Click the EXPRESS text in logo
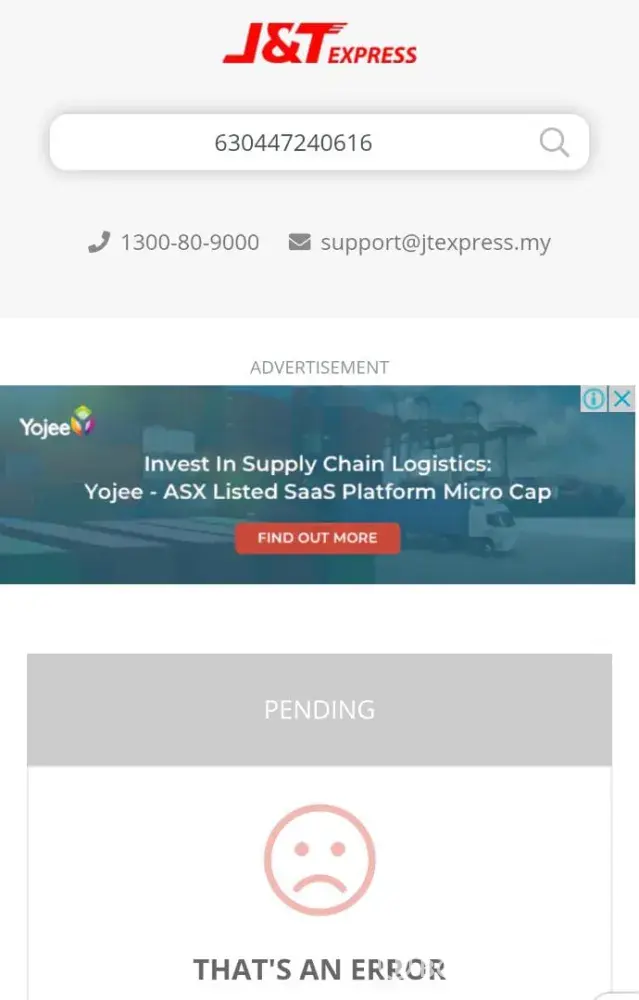Screen dimensions: 639x1000 372,55
